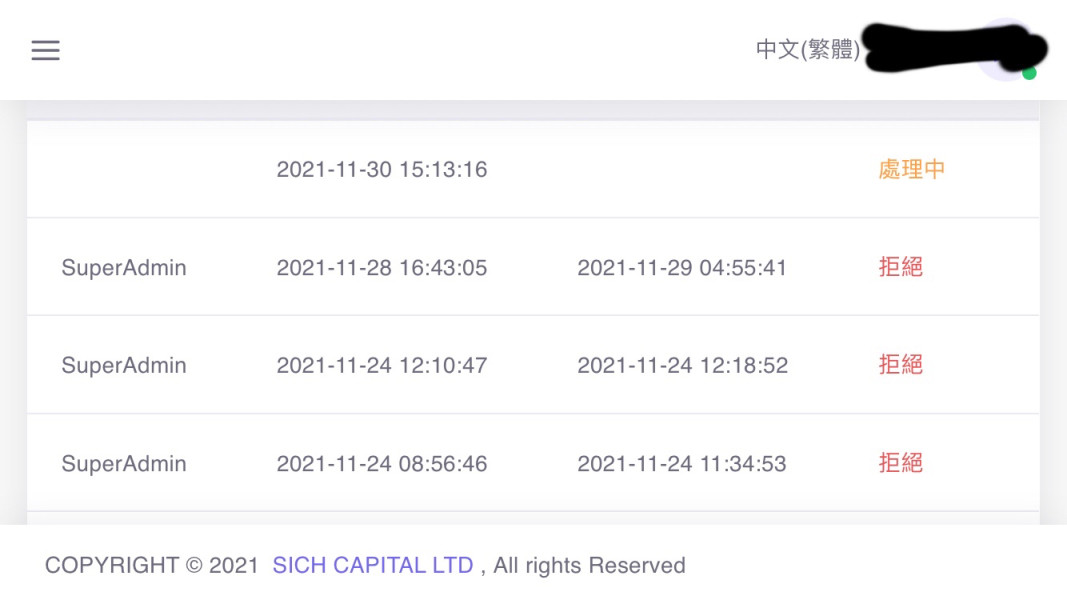Click the user profile avatar
This screenshot has width=1067, height=600.
pyautogui.click(x=1005, y=49)
